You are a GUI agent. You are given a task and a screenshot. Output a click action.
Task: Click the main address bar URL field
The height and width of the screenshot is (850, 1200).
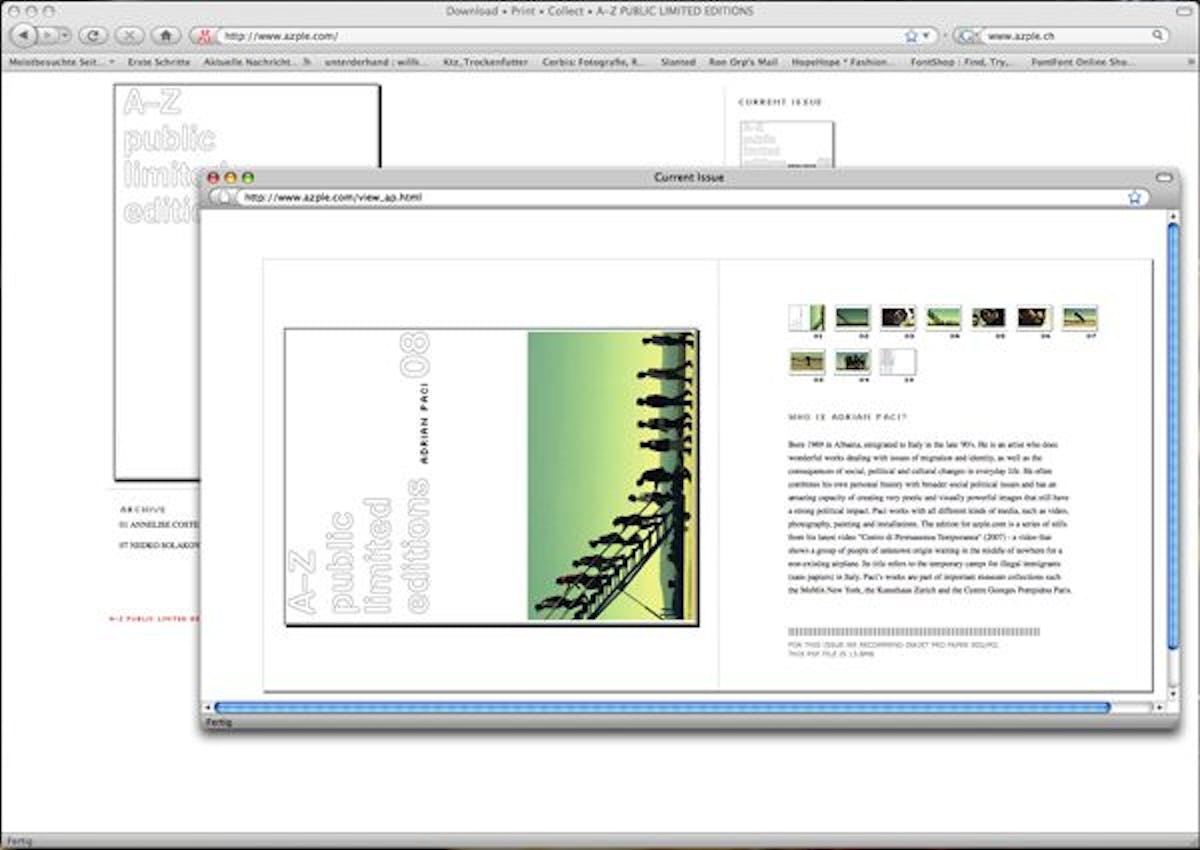coord(560,35)
